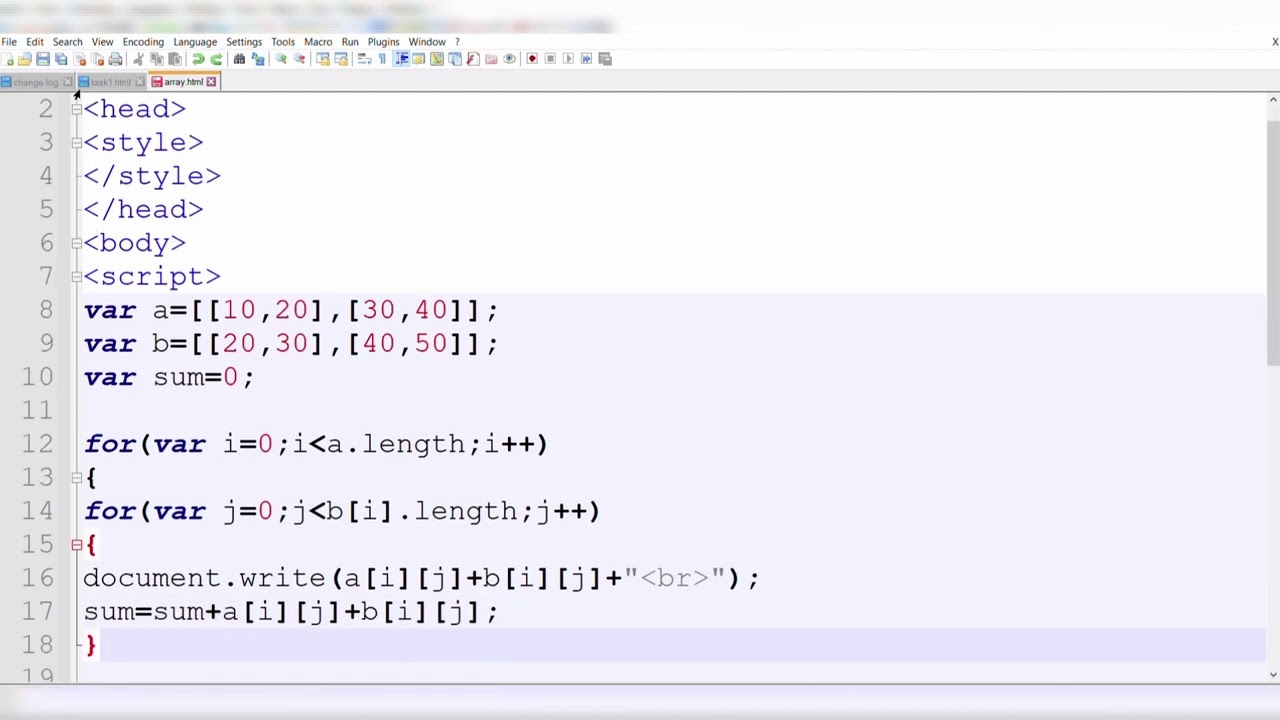Viewport: 1280px width, 720px height.
Task: Collapse the script tag fold marker
Action: pyautogui.click(x=77, y=277)
